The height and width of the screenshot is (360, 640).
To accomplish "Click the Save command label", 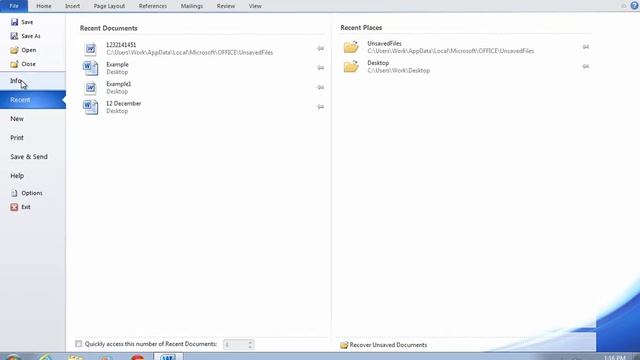I will point(27,22).
